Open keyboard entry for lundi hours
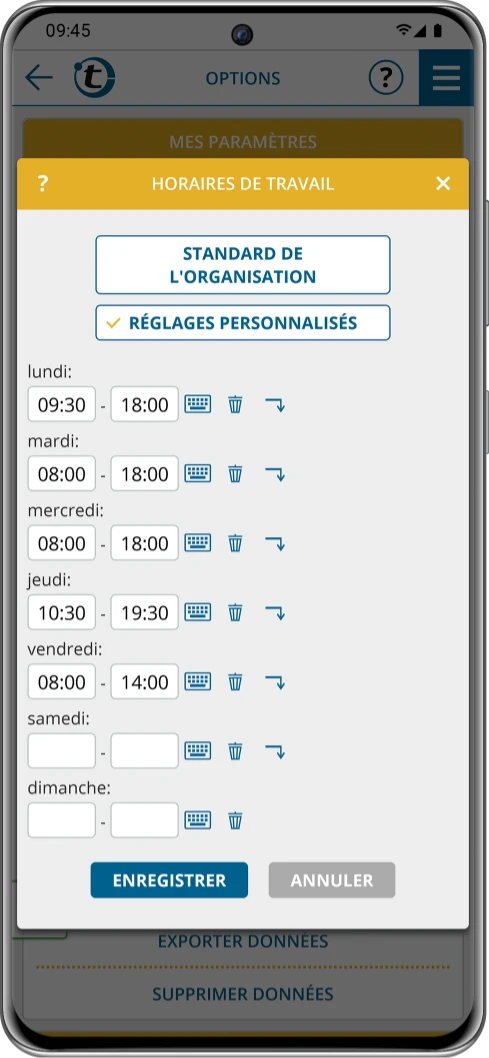Screen dimensions: 489x1058 (198, 404)
